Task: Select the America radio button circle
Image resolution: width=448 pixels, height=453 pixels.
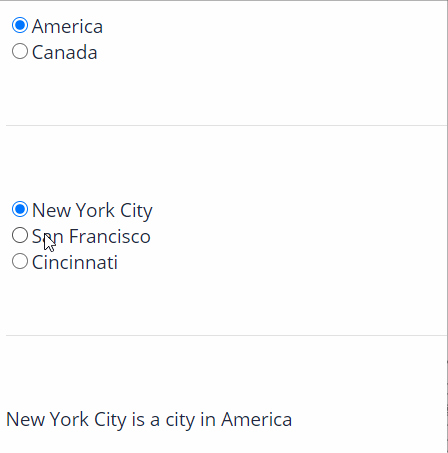Action: click(x=20, y=25)
